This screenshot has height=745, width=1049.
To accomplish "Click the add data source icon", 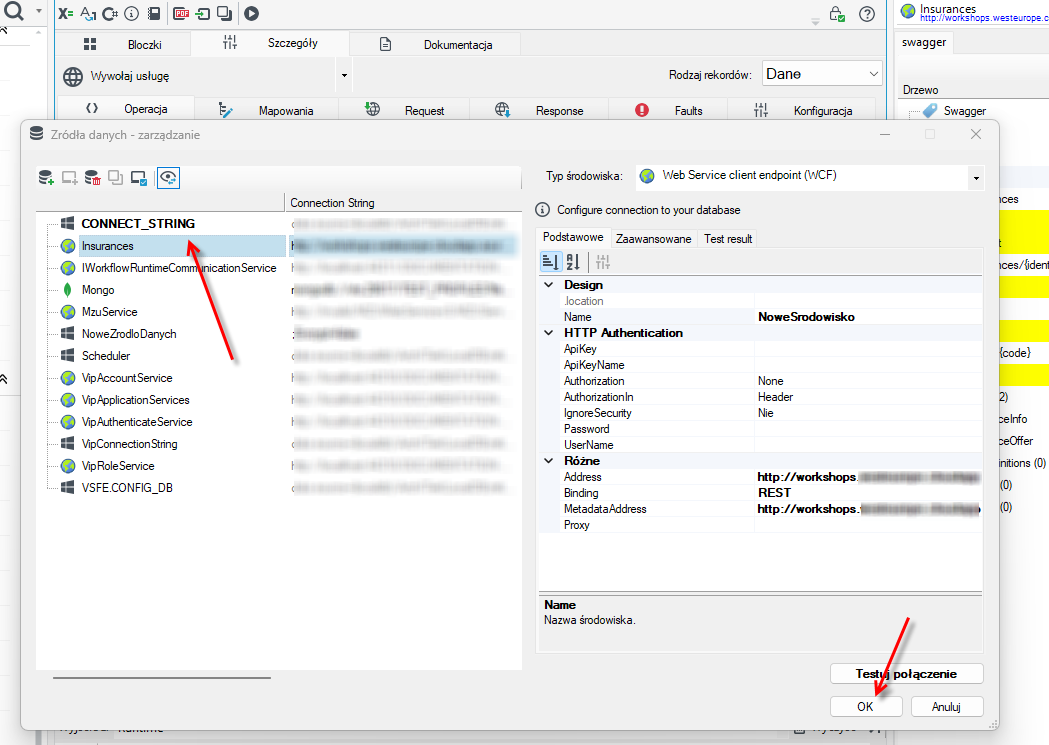I will [46, 178].
